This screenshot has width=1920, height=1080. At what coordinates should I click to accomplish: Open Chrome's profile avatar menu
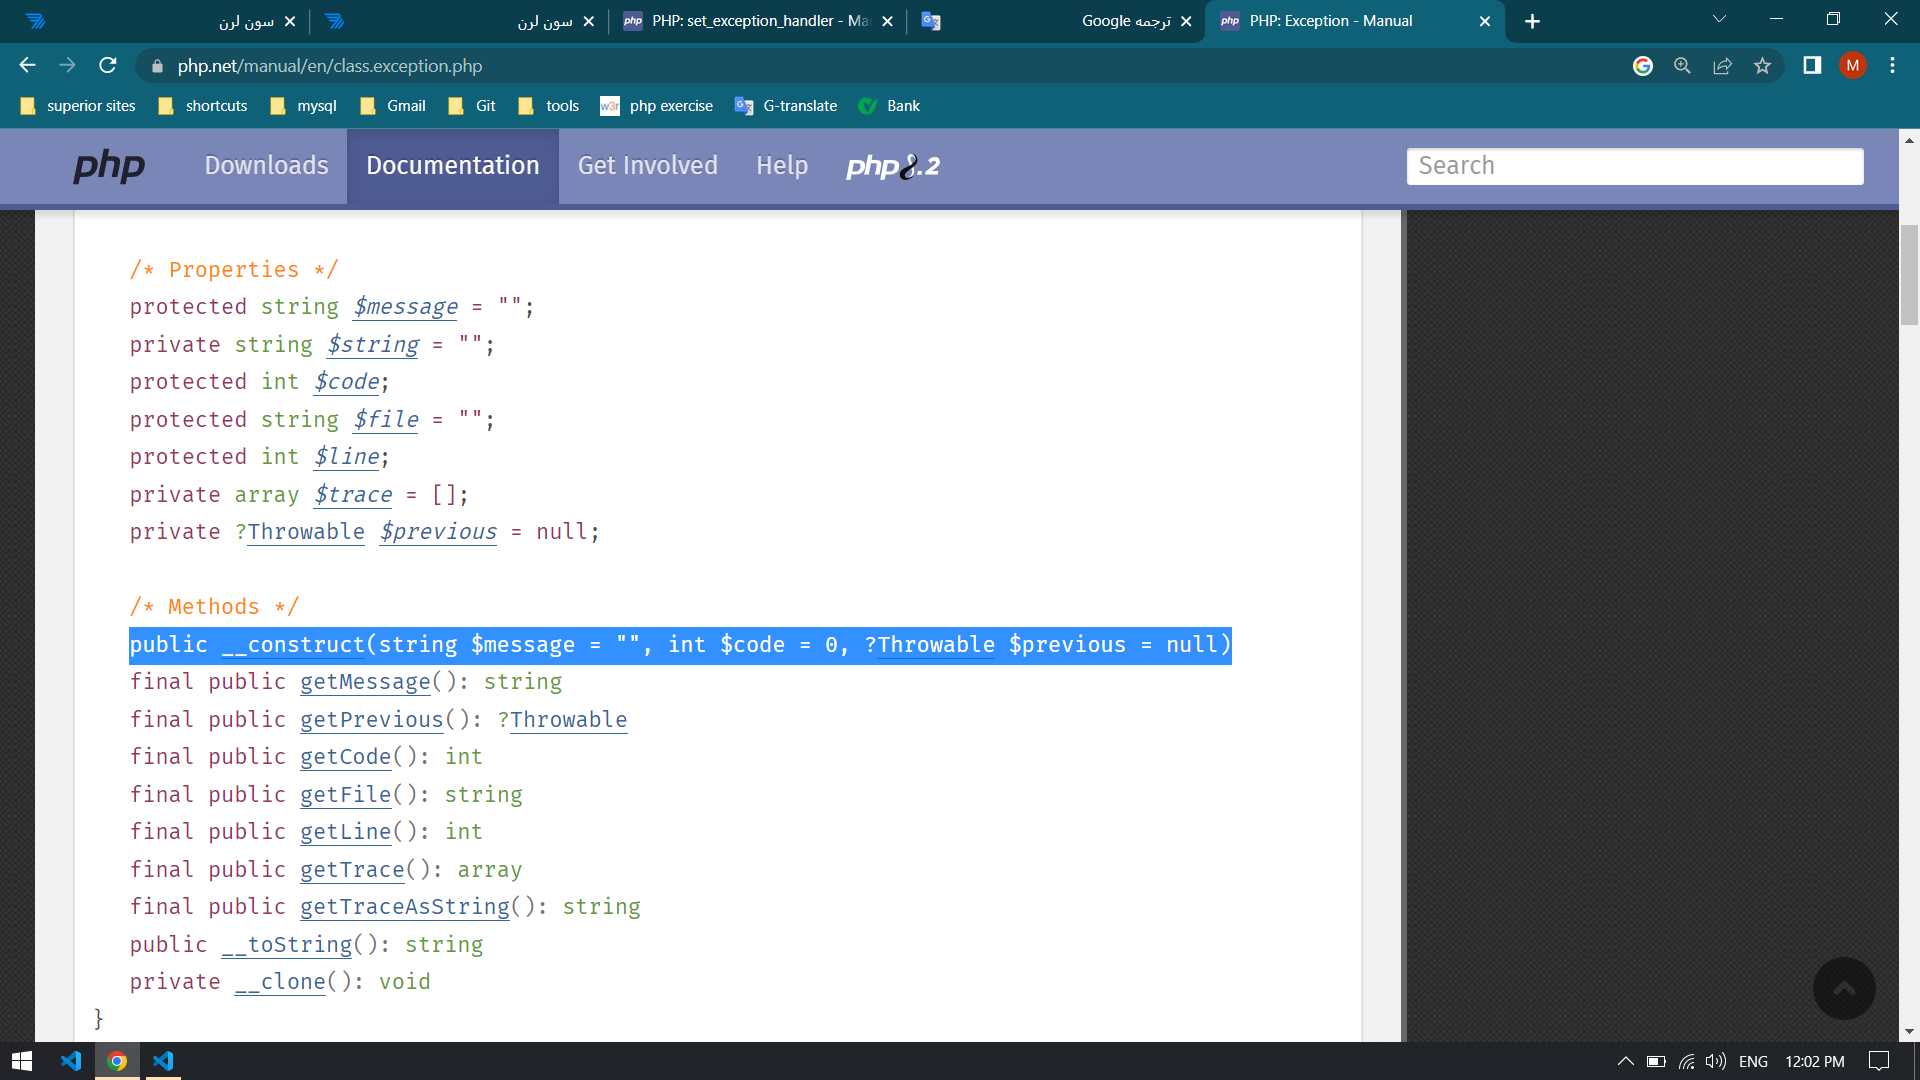(x=1853, y=66)
